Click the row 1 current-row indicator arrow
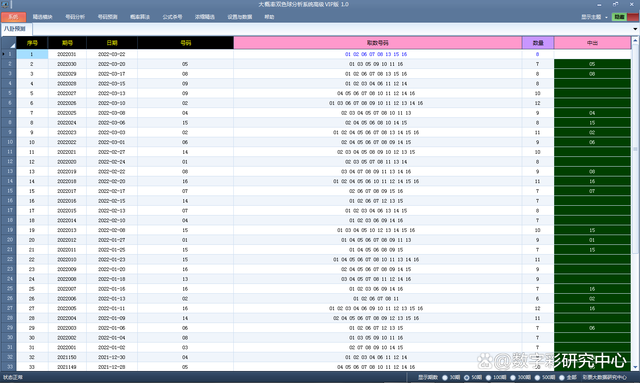This screenshot has height=383, width=640. pos(4,54)
